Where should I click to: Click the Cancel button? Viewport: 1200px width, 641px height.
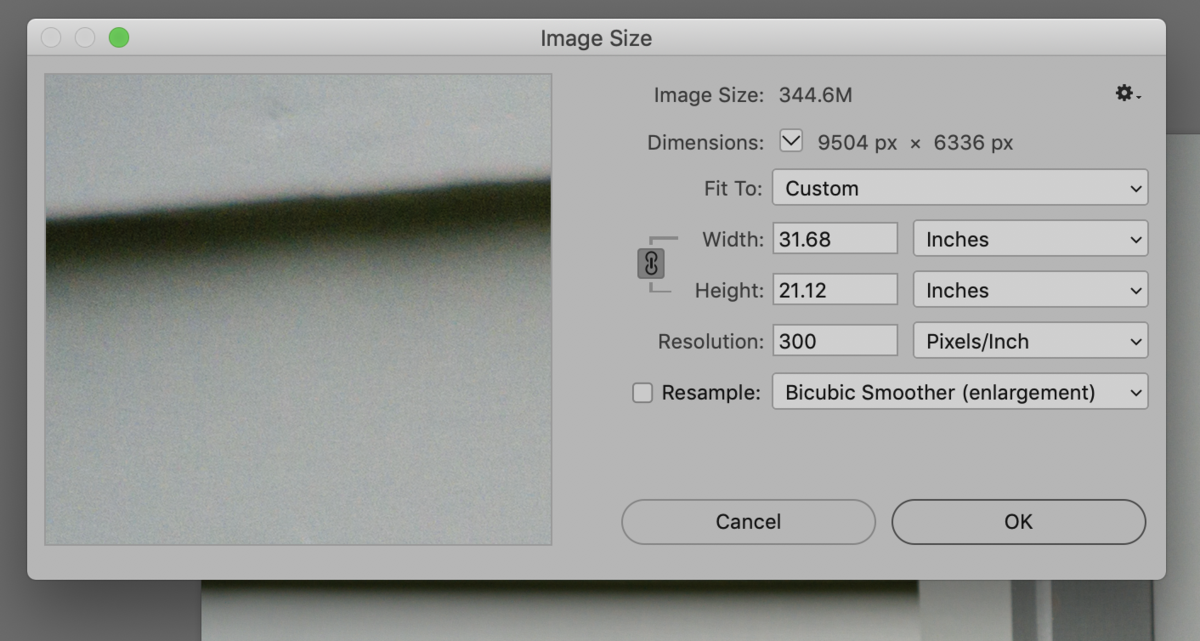click(748, 522)
